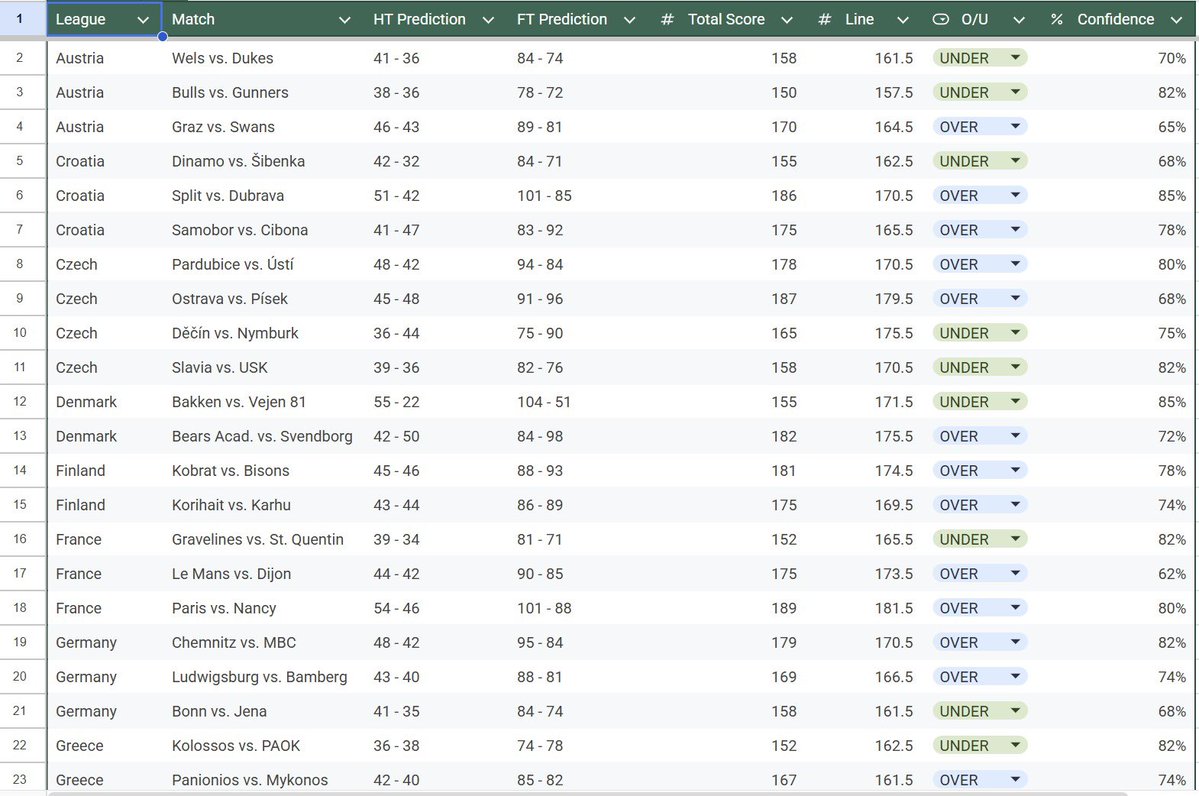The height and width of the screenshot is (796, 1199).
Task: Select row header 1
Action: (22, 19)
